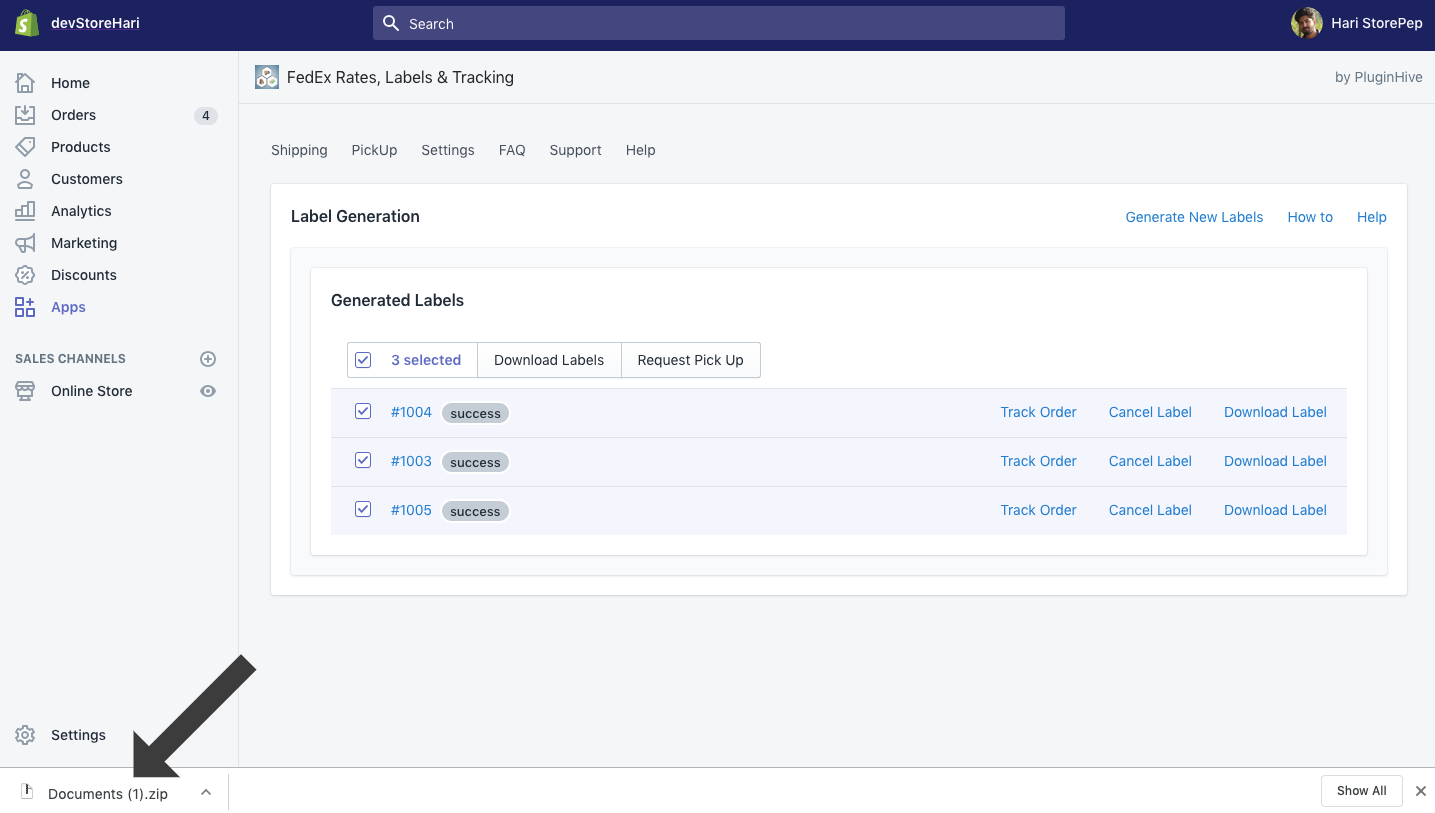Viewport: 1435px width, 813px height.
Task: Click the Orders inbox icon
Action: 25,115
